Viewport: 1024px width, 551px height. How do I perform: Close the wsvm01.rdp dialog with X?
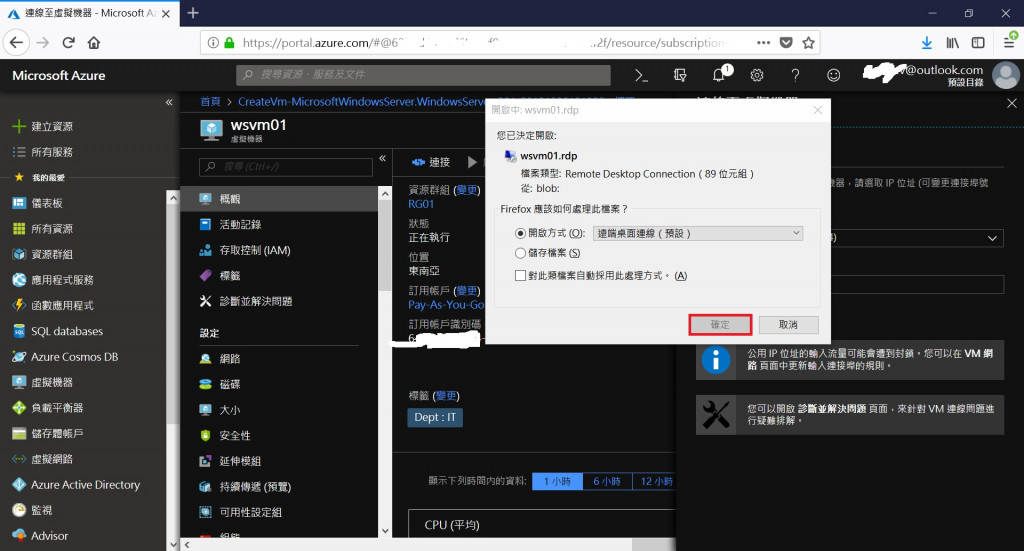(x=818, y=110)
